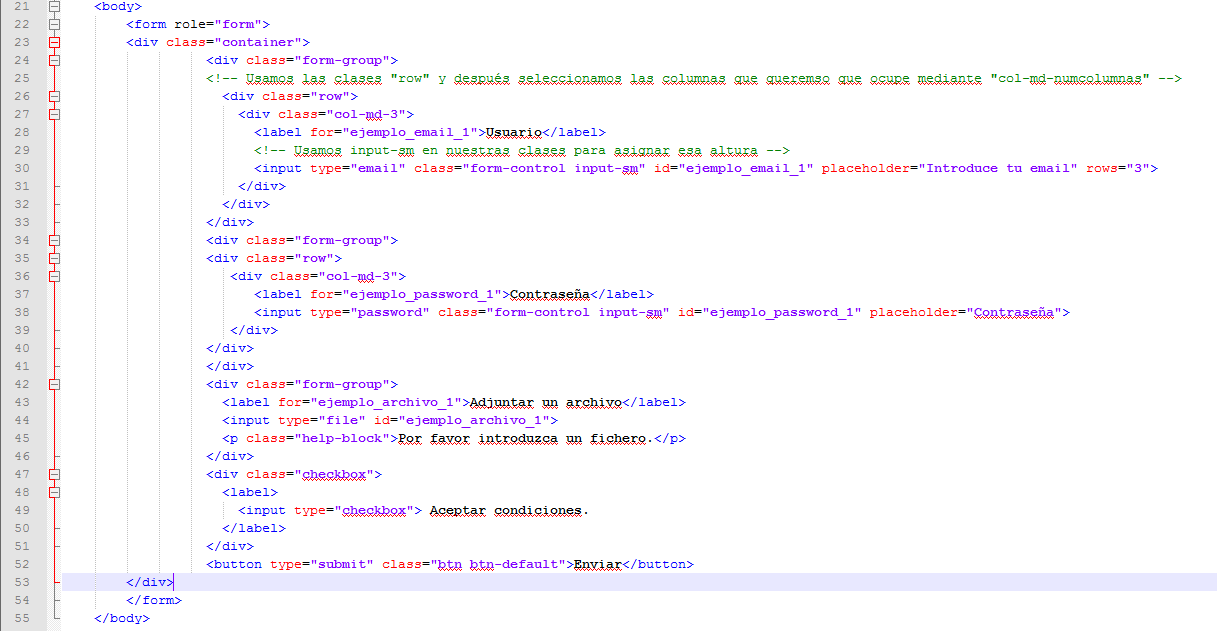Click the class value "help-block"
The height and width of the screenshot is (631, 1217).
point(342,438)
